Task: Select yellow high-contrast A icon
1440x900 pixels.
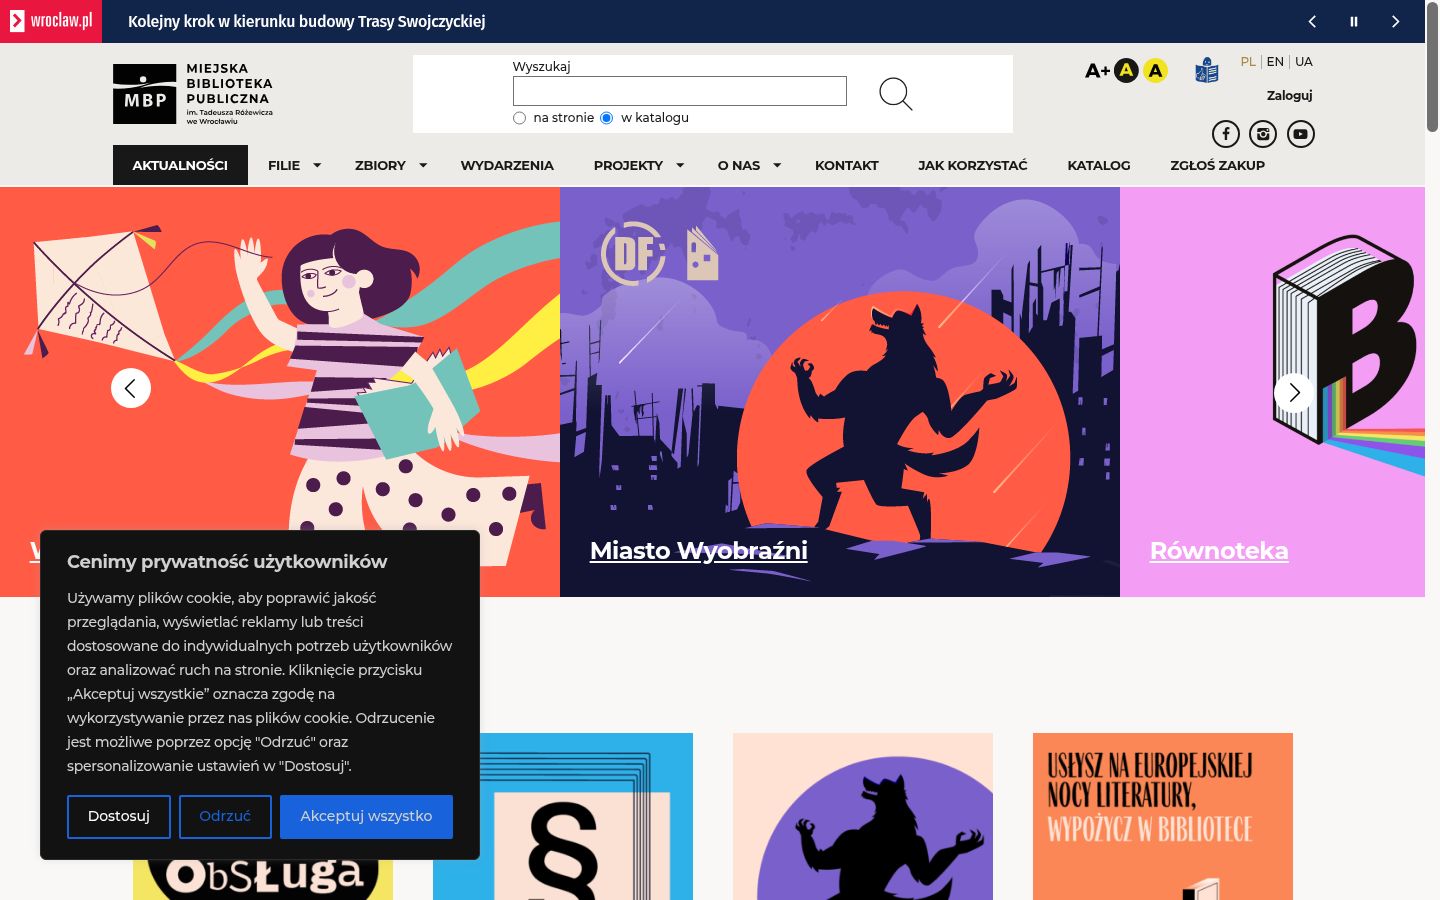Action: [1155, 71]
